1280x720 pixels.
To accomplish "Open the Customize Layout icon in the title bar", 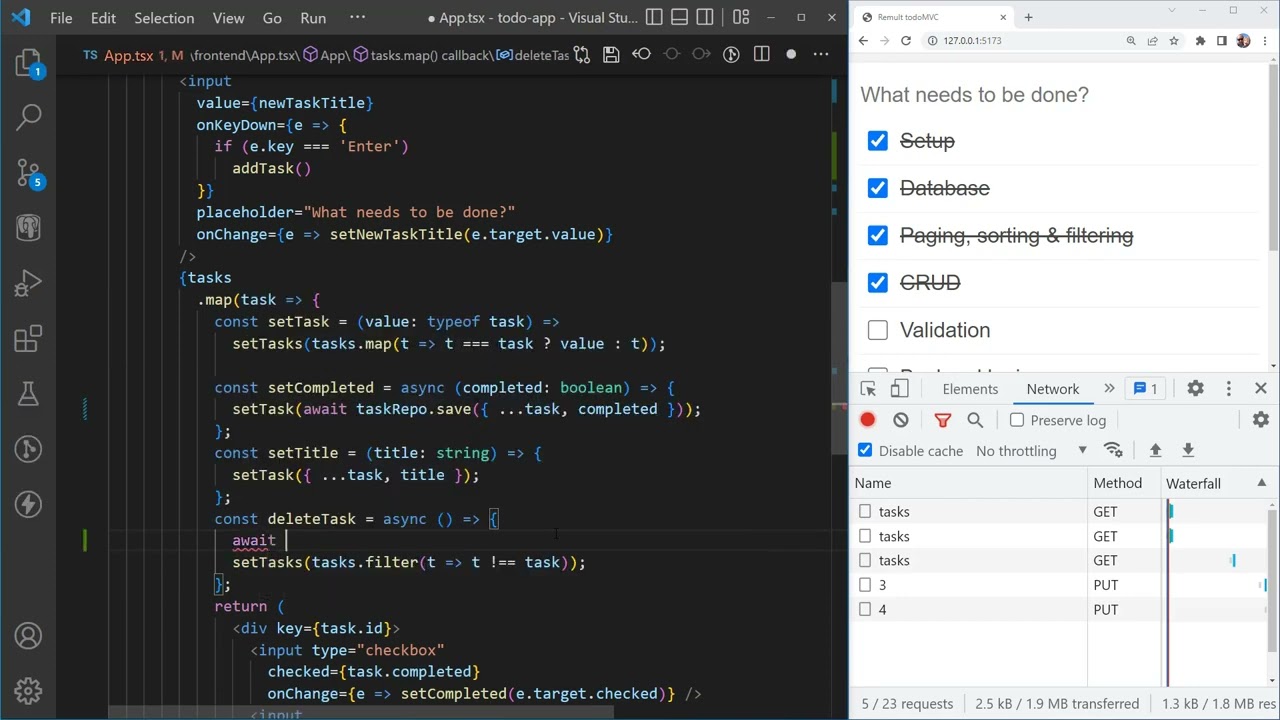I will click(740, 18).
